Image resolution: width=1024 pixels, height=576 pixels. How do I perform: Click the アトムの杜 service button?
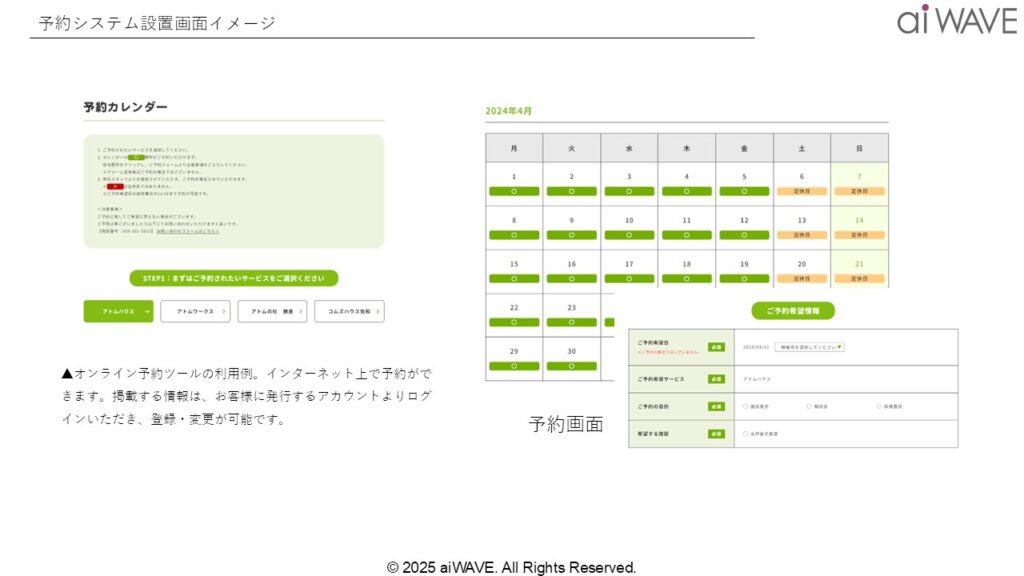point(272,311)
